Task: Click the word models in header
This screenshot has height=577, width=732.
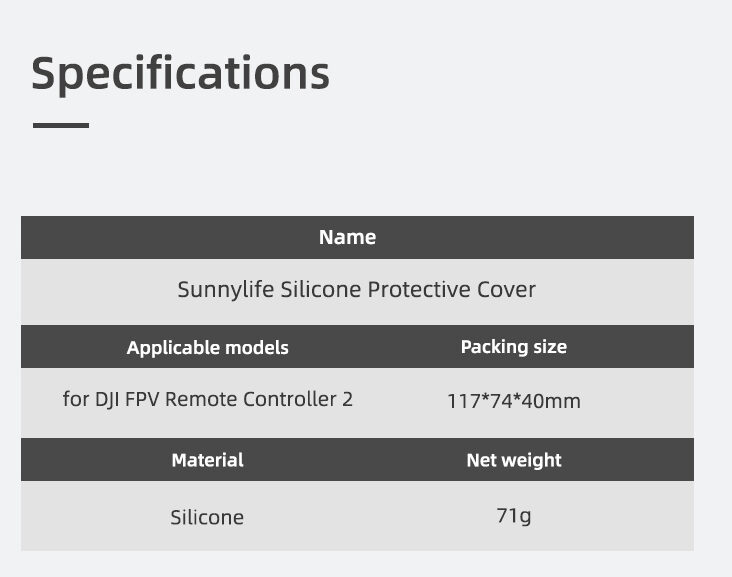Action: click(255, 347)
